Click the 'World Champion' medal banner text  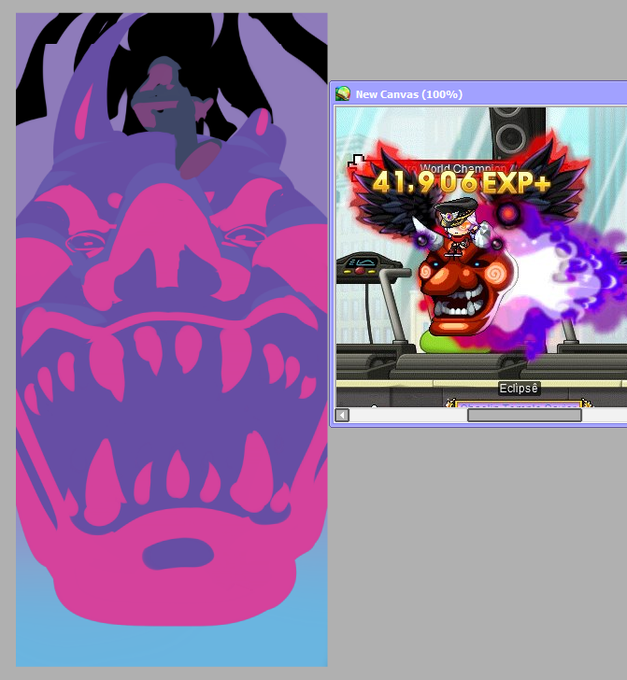point(462,168)
